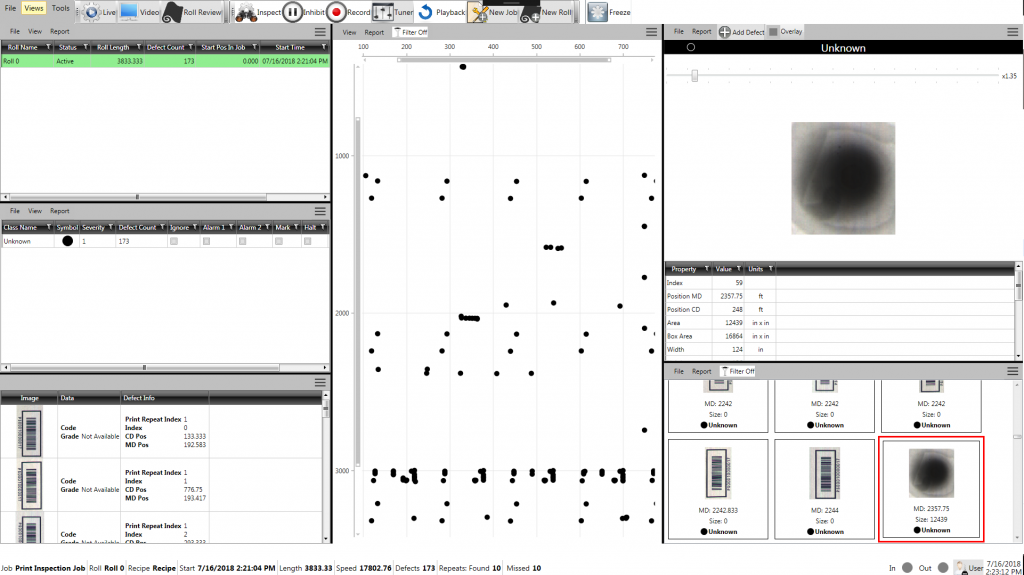Start recording with the Record icon

[336, 12]
